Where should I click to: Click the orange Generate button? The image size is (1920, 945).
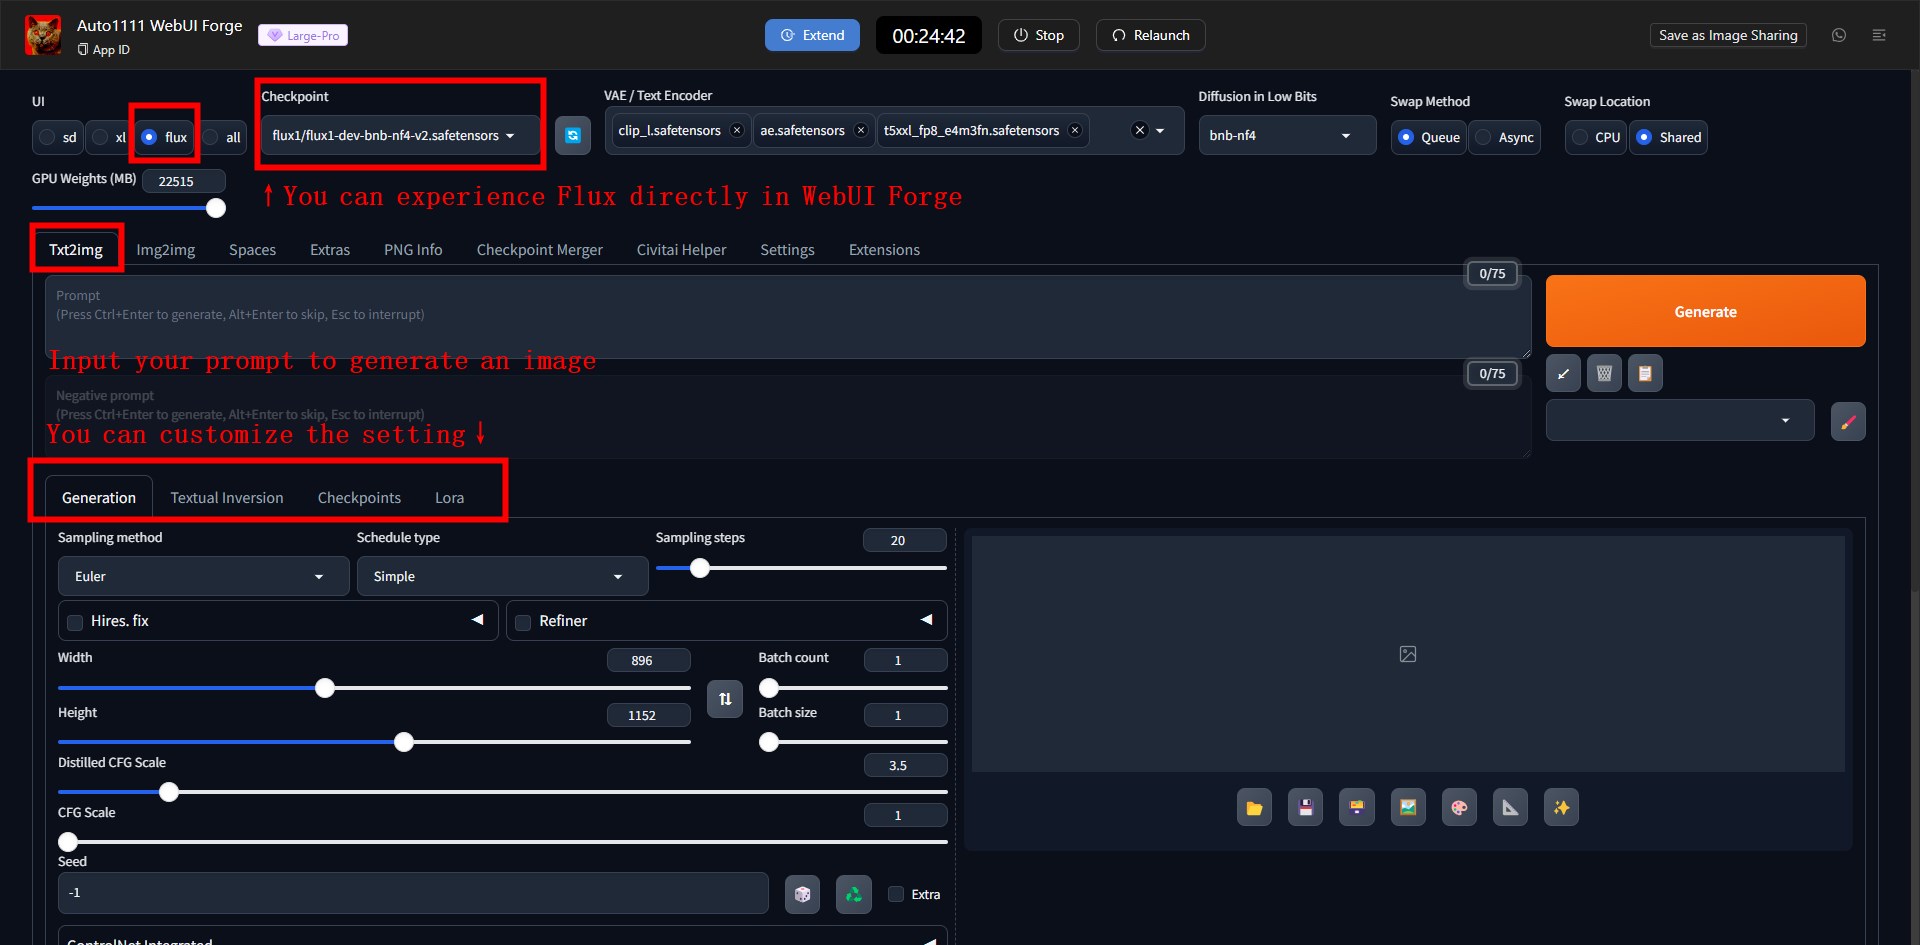(x=1705, y=311)
